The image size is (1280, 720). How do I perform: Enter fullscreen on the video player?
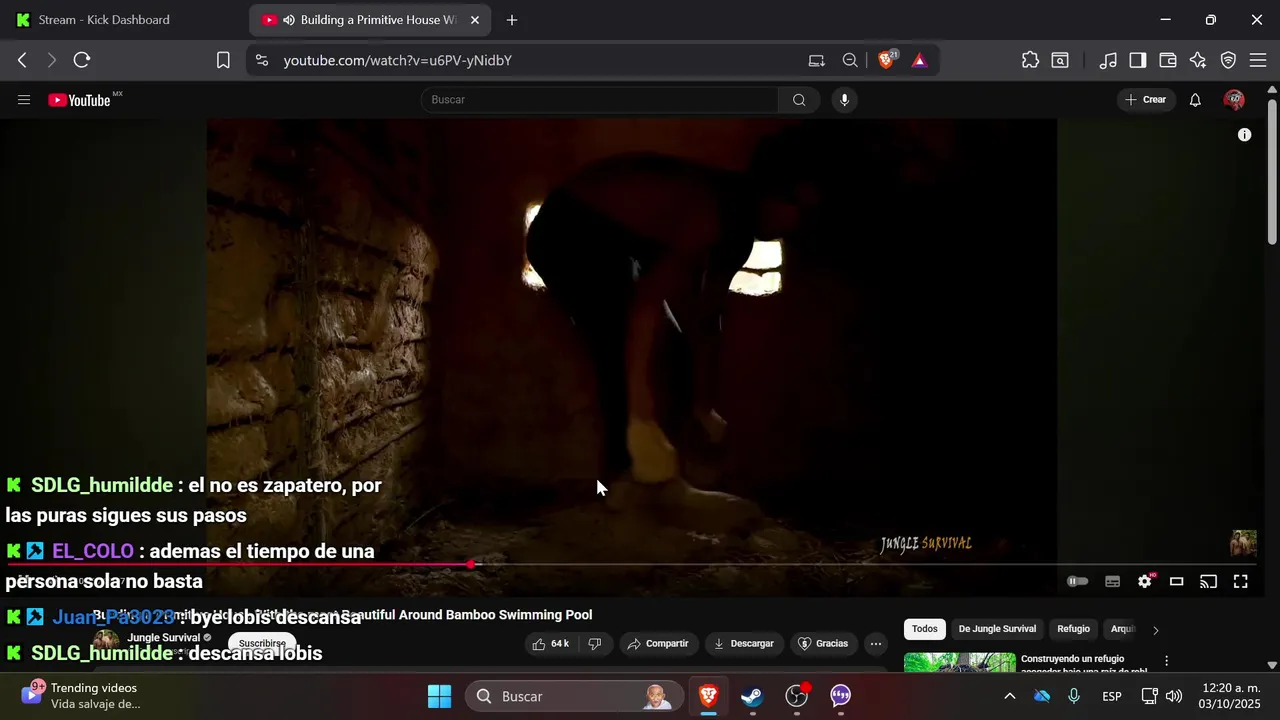[1241, 581]
